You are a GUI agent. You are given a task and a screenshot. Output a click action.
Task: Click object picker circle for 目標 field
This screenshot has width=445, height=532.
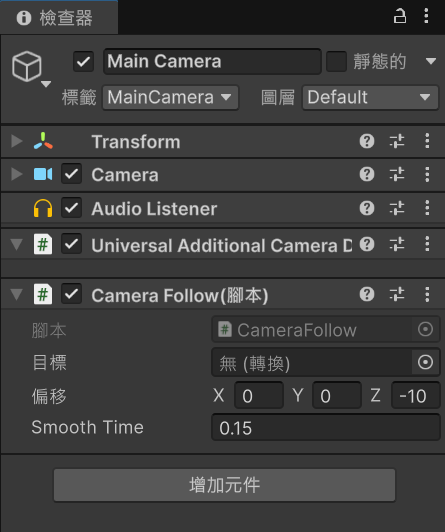425,362
